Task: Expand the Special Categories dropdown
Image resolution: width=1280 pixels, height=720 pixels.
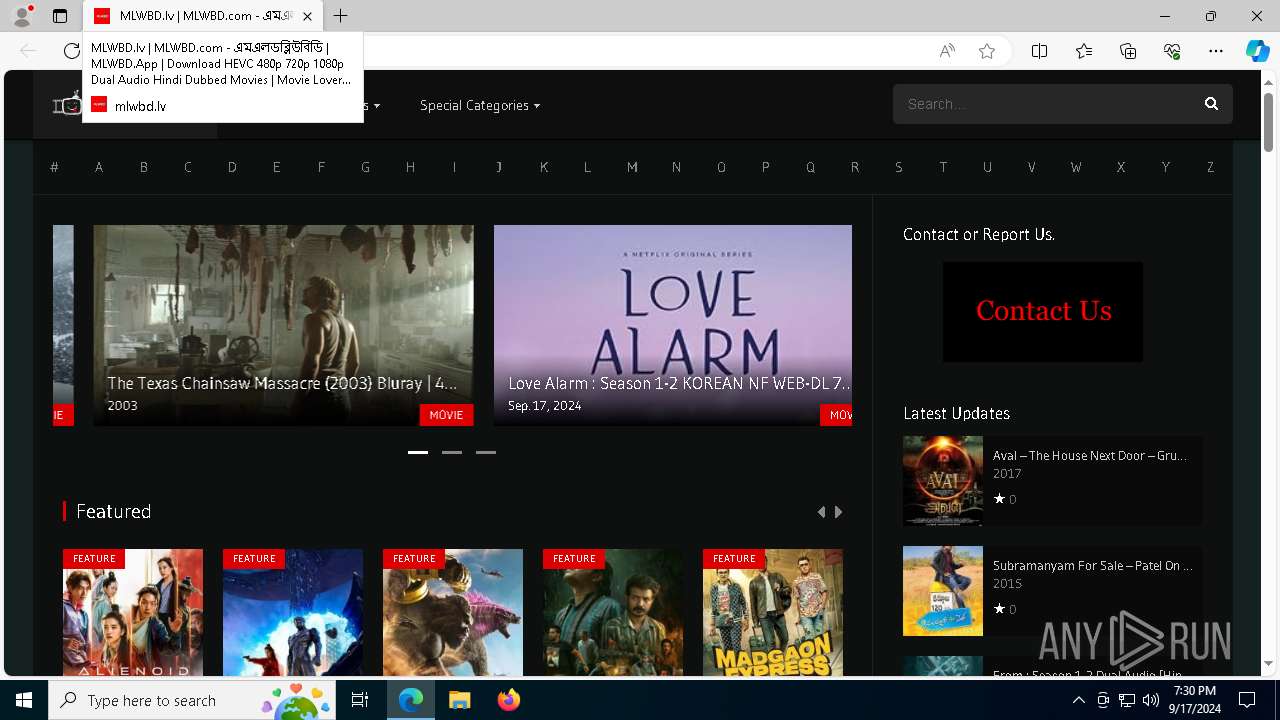Action: coord(480,105)
